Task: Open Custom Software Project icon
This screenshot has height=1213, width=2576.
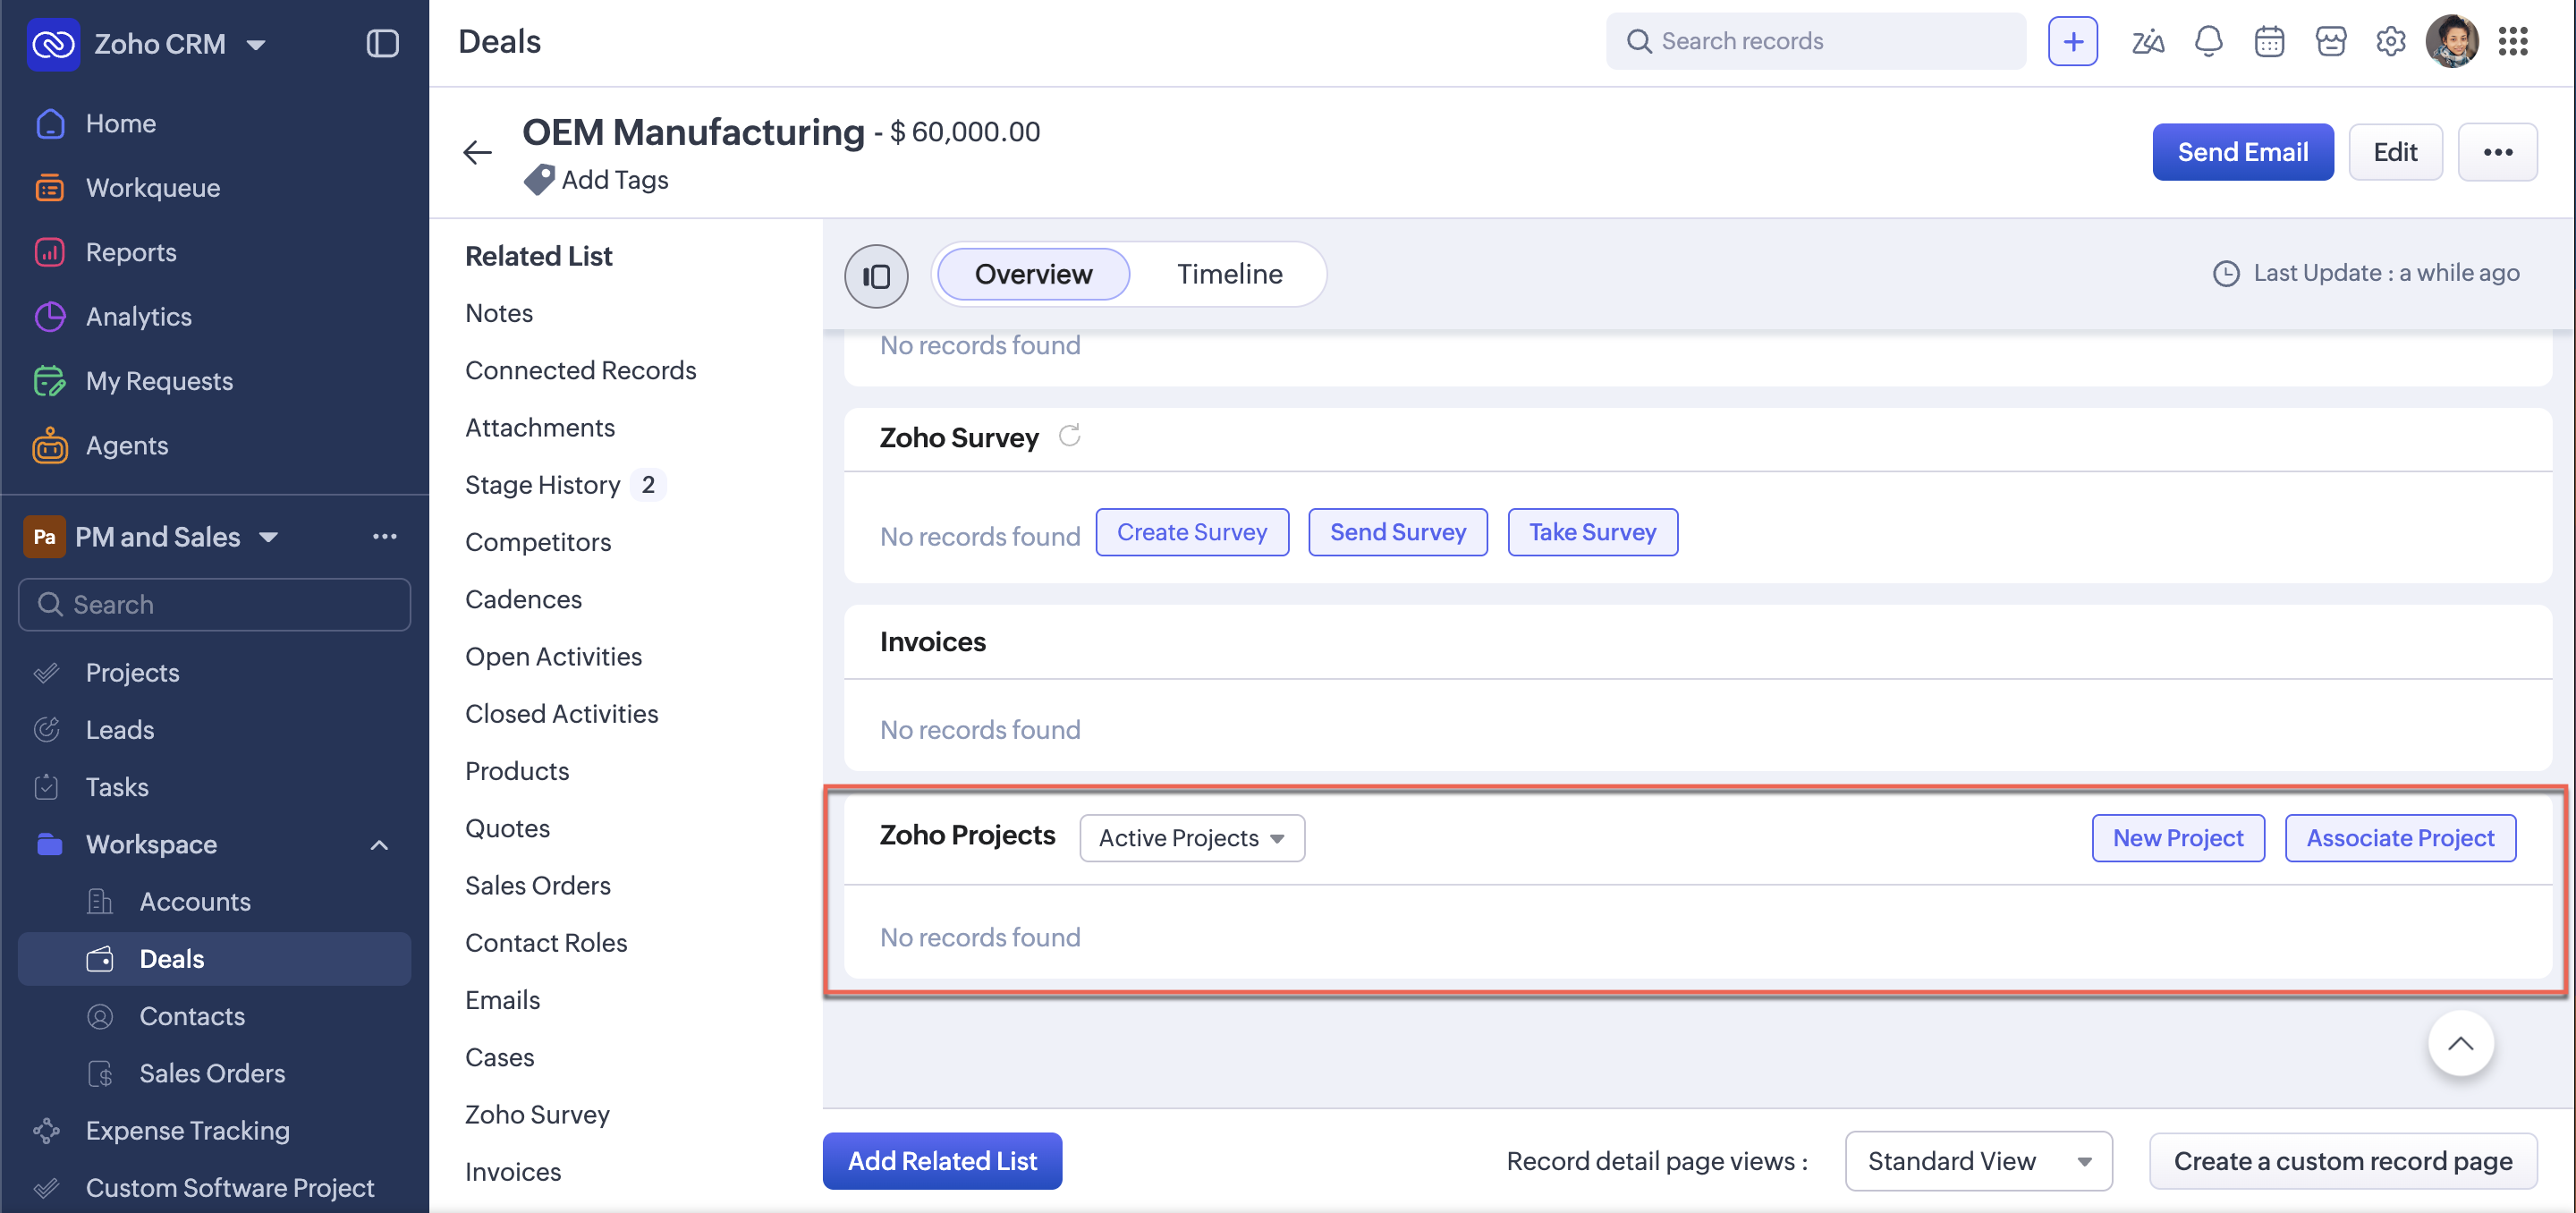Action: 47,1188
